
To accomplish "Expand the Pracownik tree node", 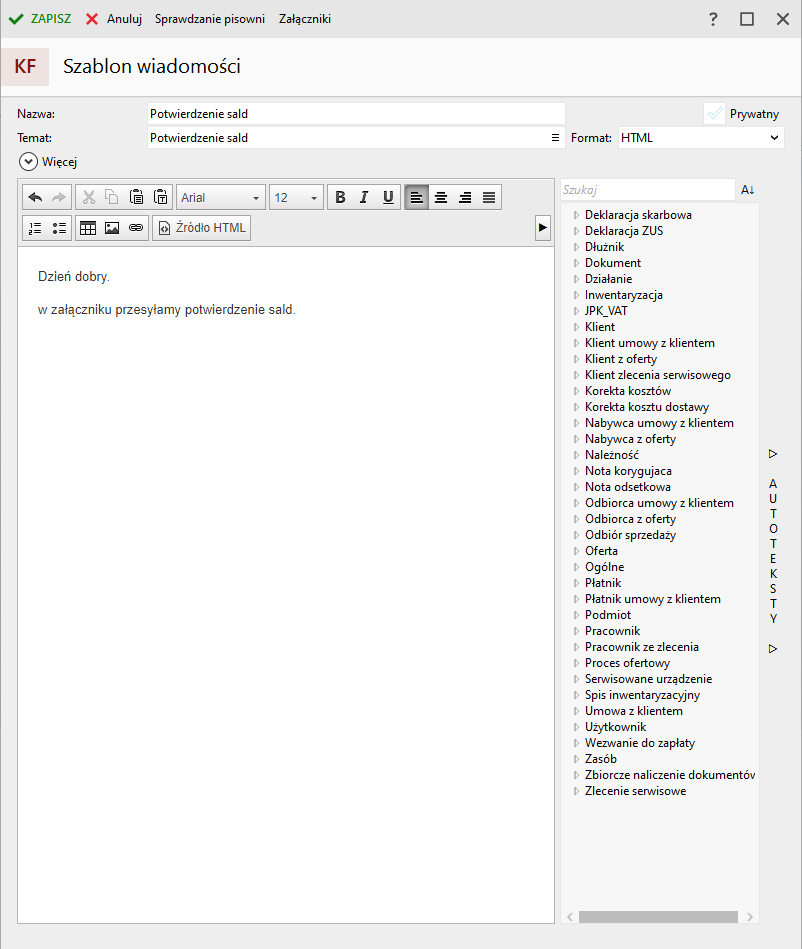I will tap(576, 631).
